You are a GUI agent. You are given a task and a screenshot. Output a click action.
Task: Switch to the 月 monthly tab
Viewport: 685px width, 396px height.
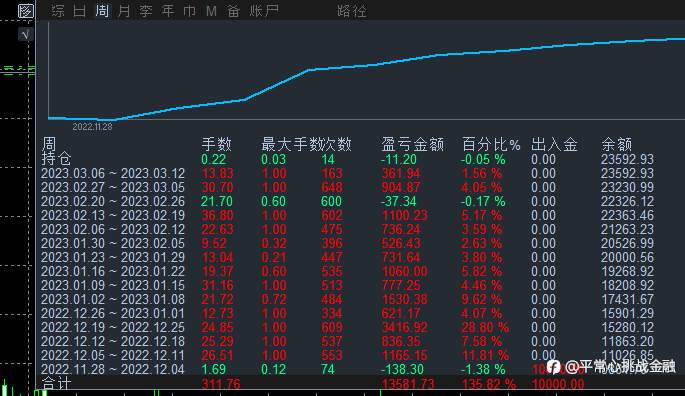point(124,10)
